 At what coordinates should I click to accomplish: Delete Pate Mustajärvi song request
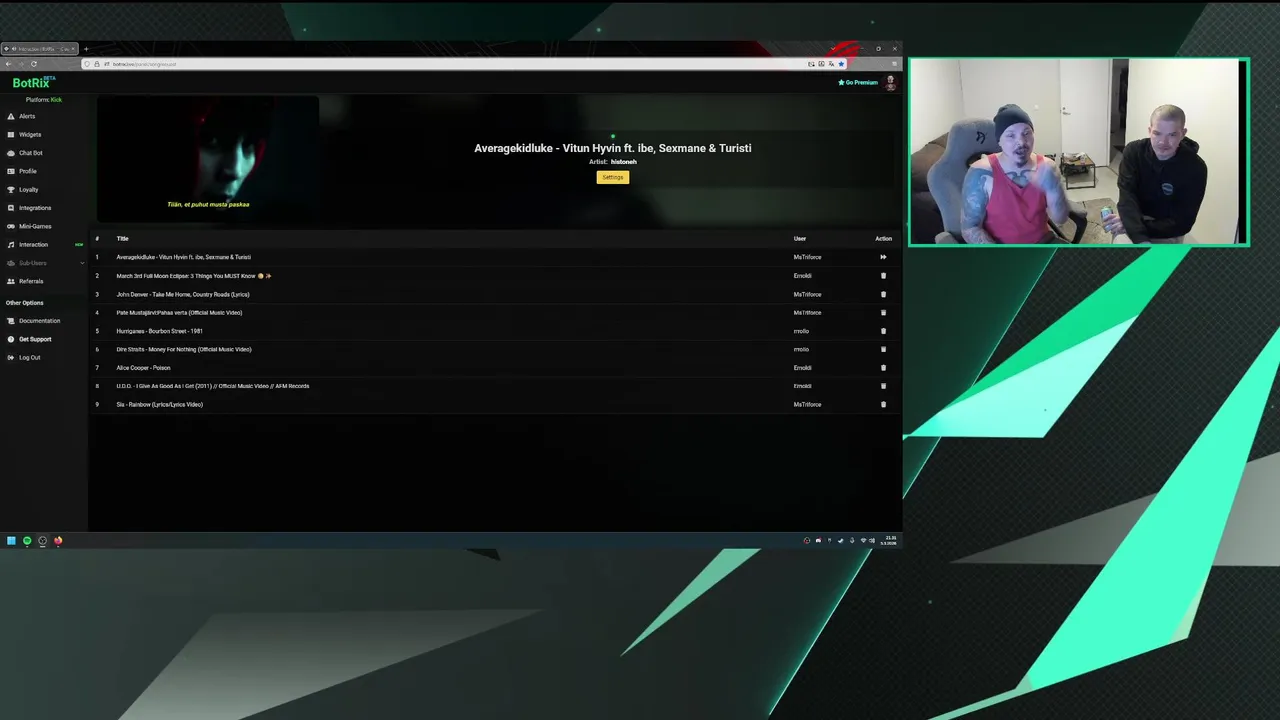click(883, 312)
